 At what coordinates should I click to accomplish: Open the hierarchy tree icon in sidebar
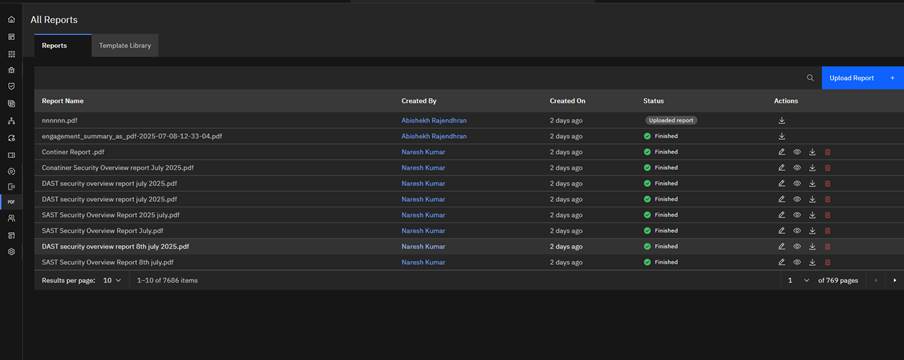tap(12, 121)
